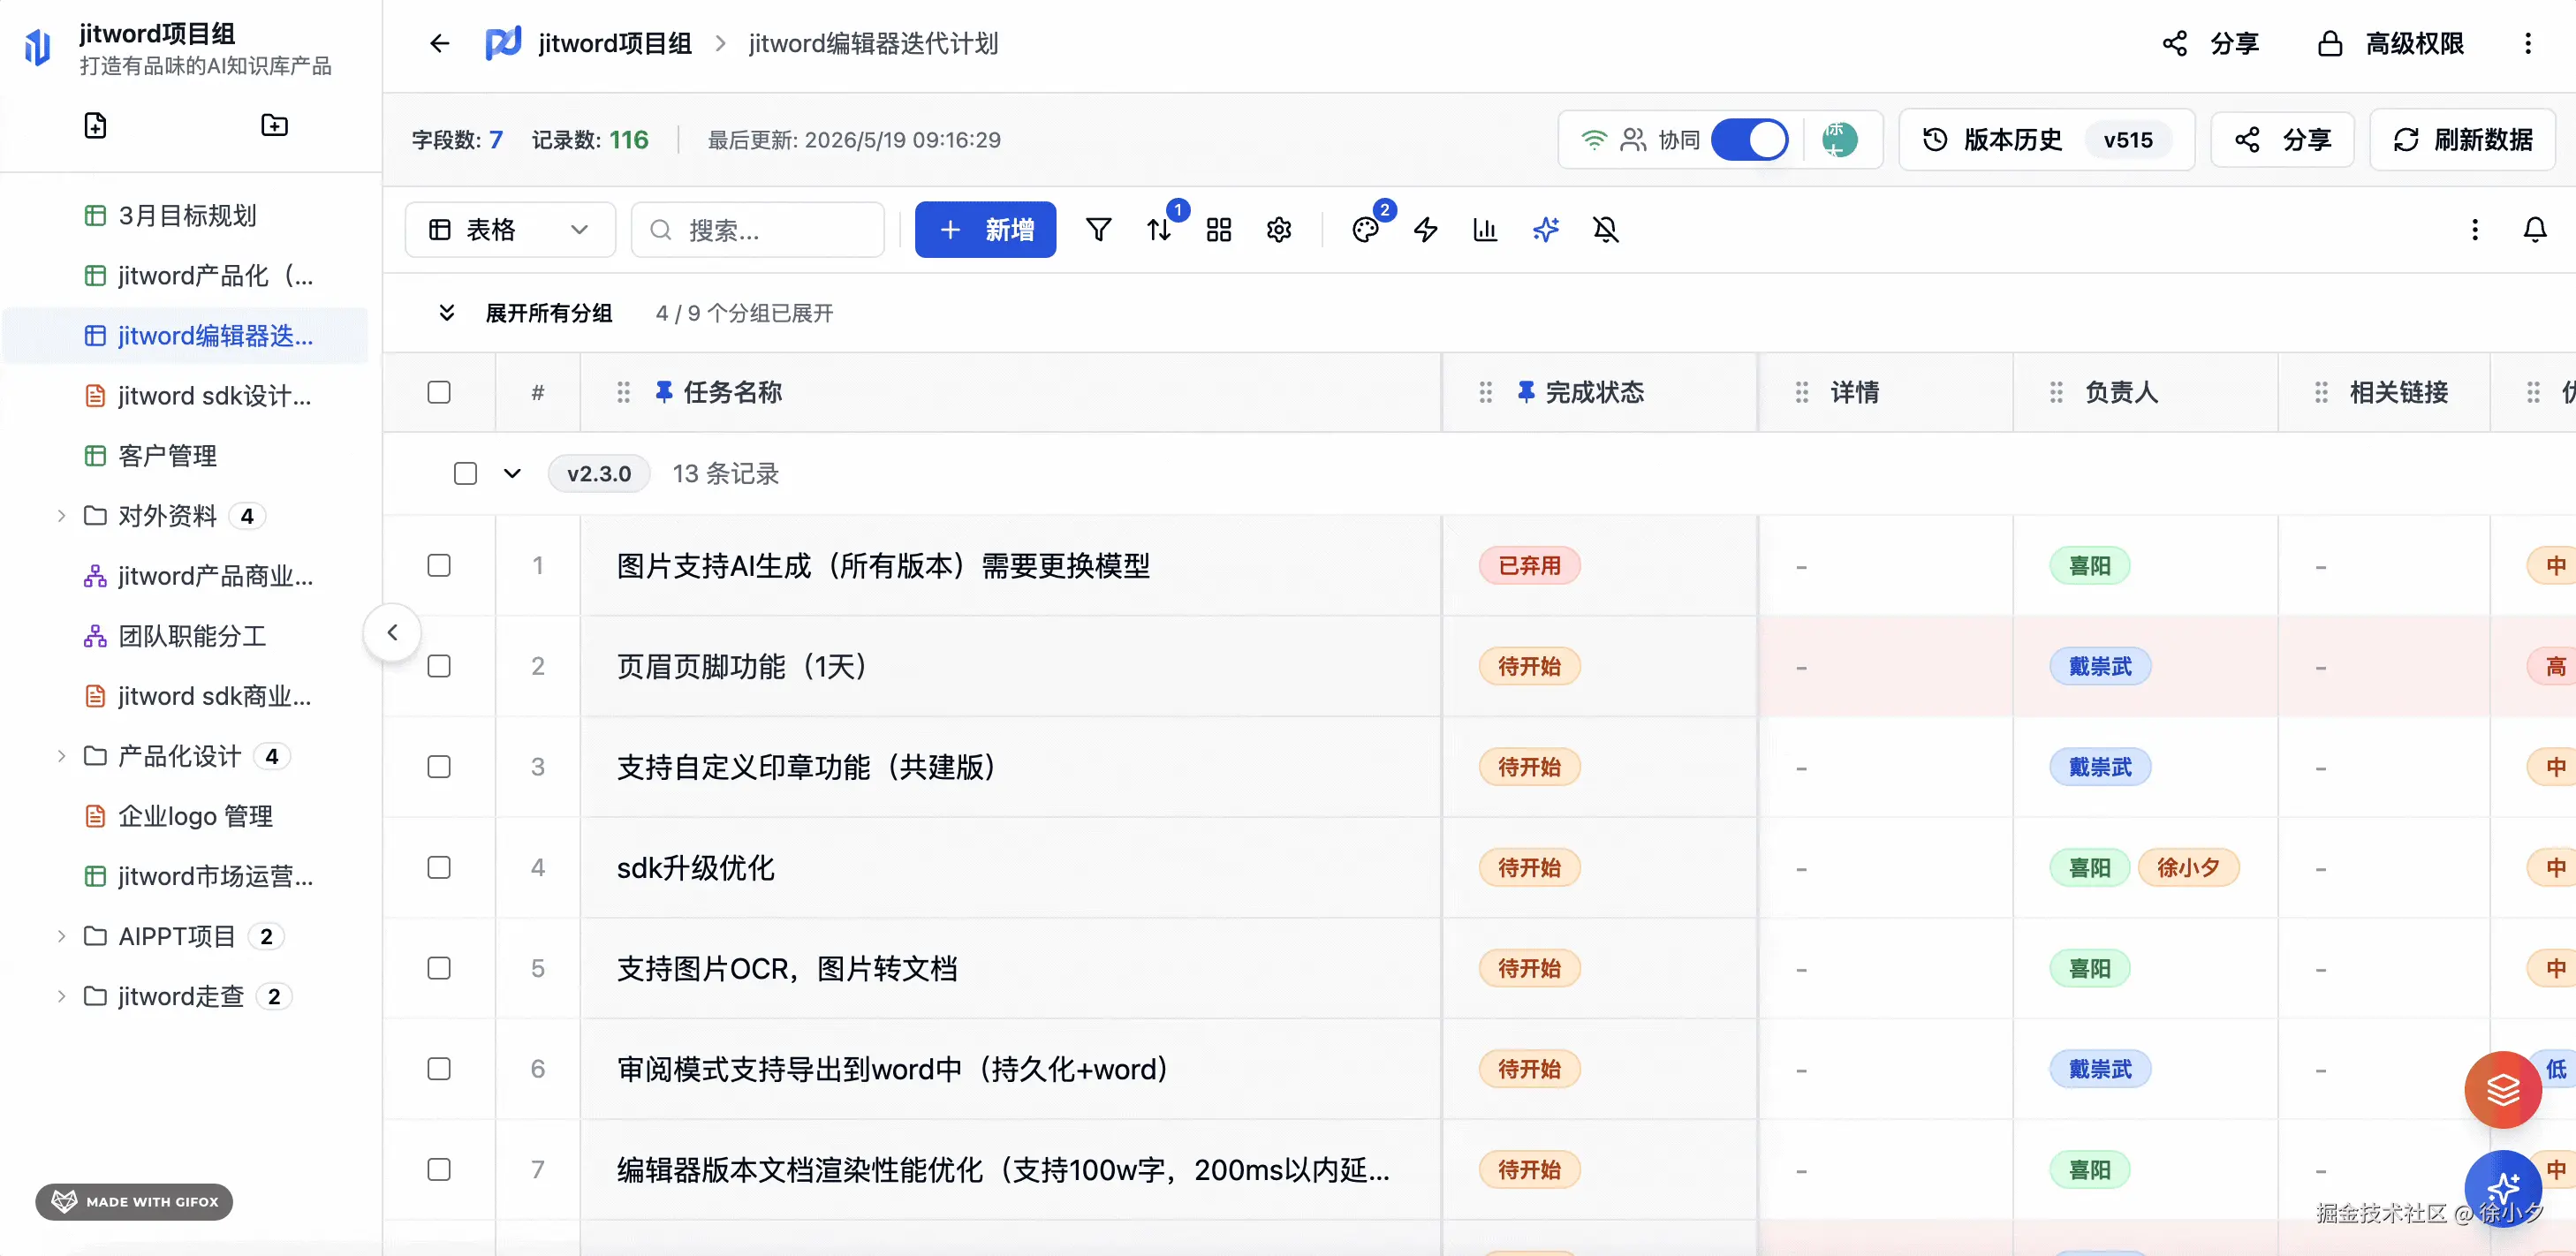Click drag handle of 完成状态 column
The image size is (2576, 1256).
tap(1485, 392)
